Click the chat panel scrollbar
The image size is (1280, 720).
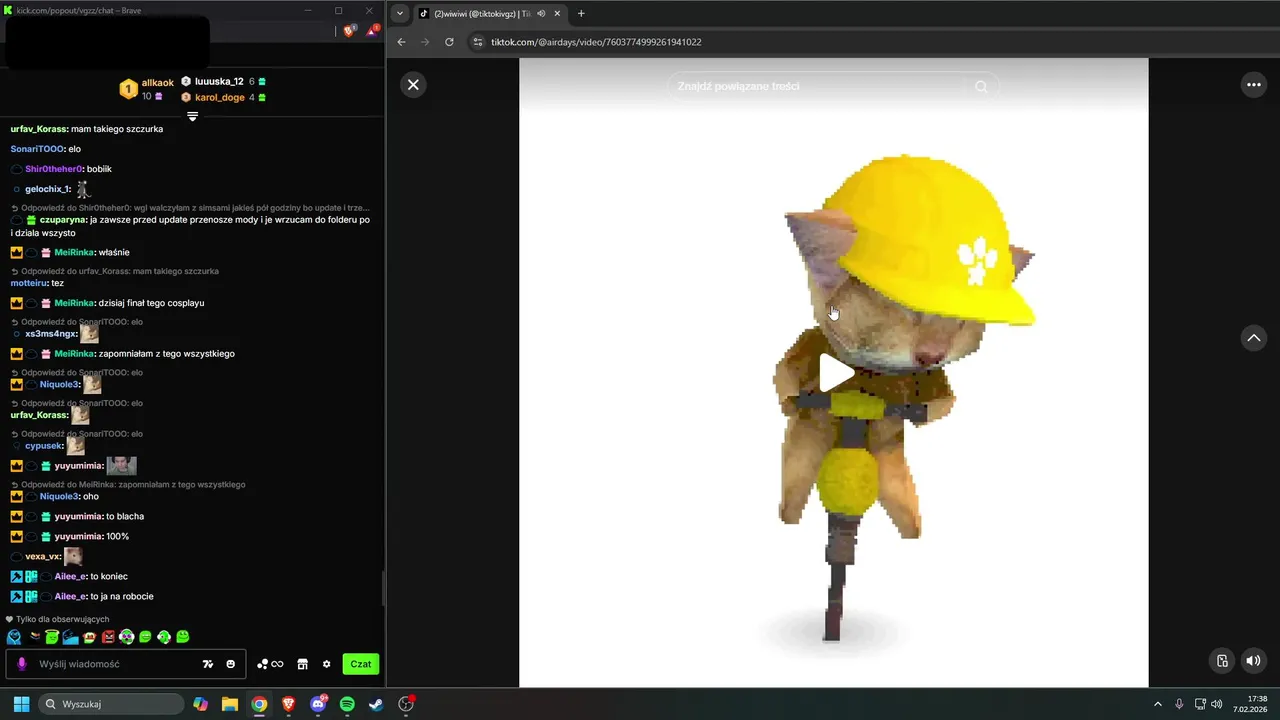pyautogui.click(x=384, y=590)
